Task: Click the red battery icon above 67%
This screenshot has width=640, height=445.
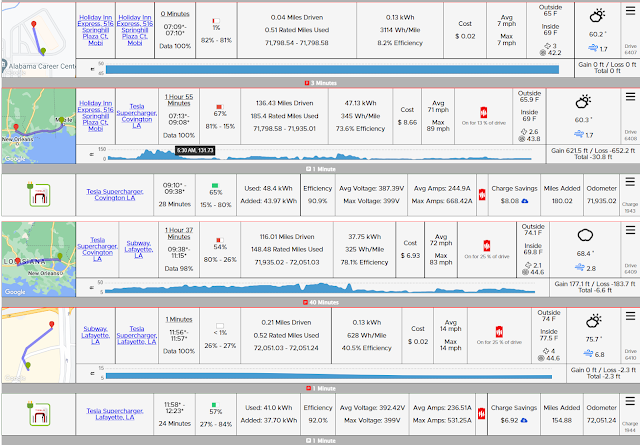Action: 220,107
